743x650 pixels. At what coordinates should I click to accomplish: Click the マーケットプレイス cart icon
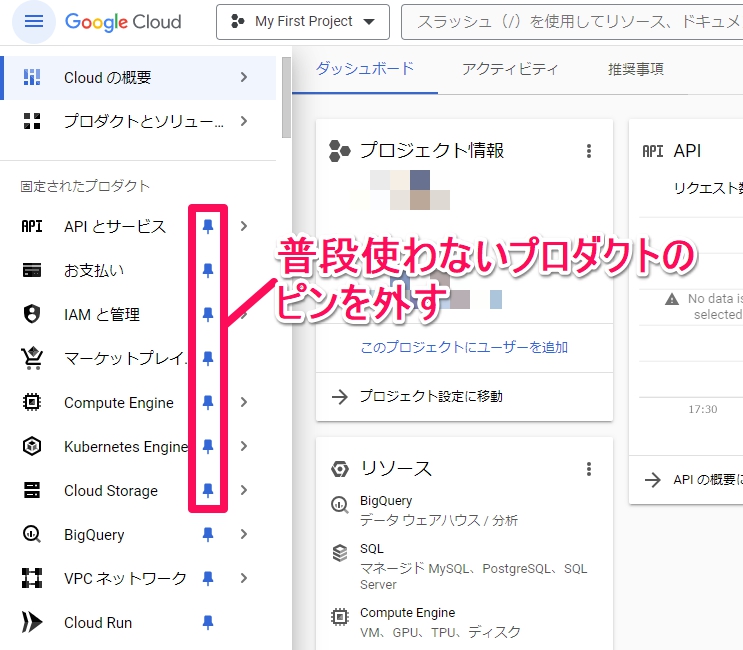point(32,358)
